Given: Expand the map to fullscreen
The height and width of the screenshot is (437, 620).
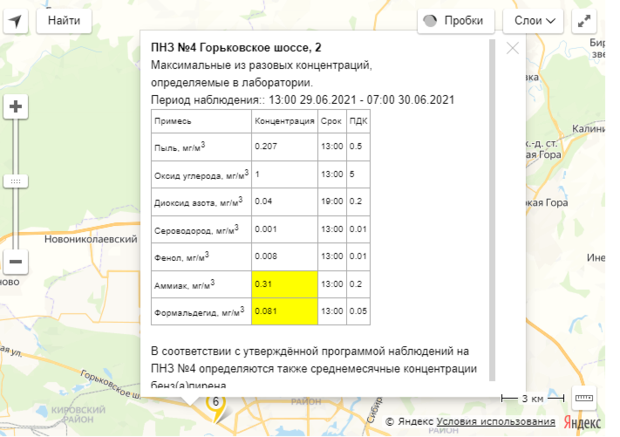Looking at the screenshot, I should tap(587, 20).
